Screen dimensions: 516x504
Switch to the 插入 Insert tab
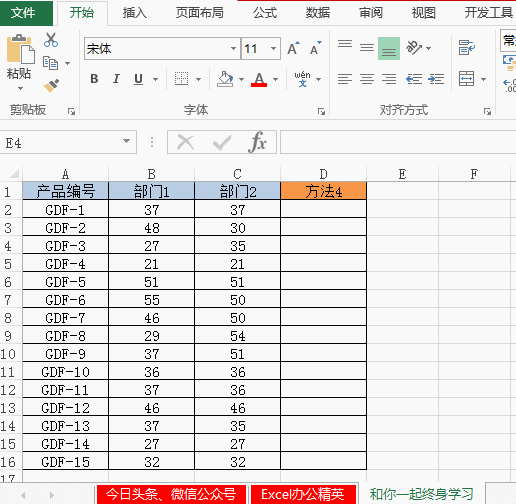(135, 13)
